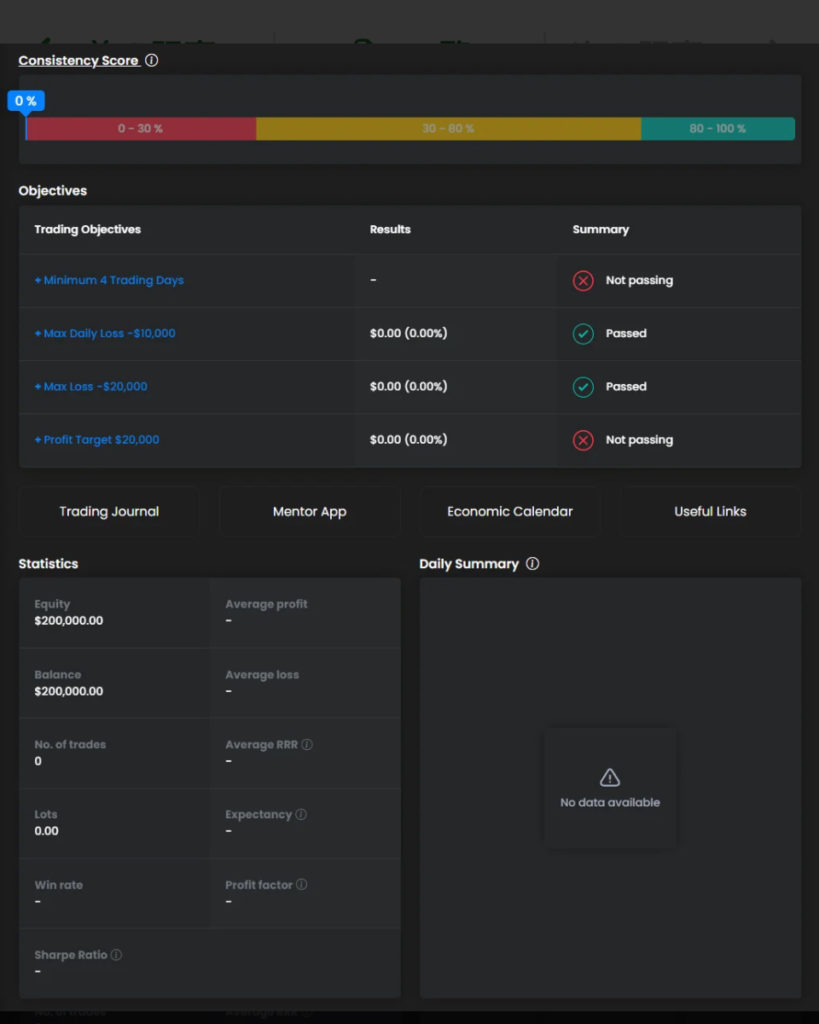The image size is (819, 1024).
Task: Click the Expectancy info icon
Action: 301,815
